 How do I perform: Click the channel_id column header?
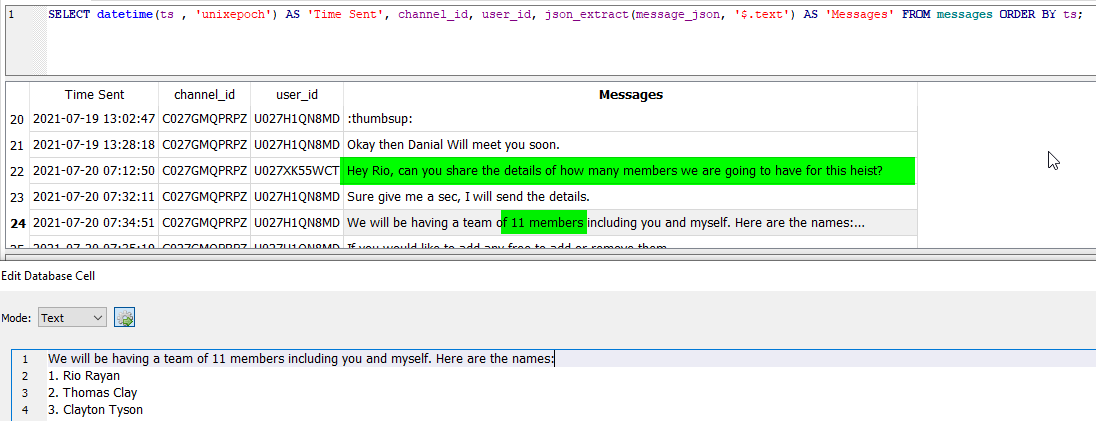(204, 95)
